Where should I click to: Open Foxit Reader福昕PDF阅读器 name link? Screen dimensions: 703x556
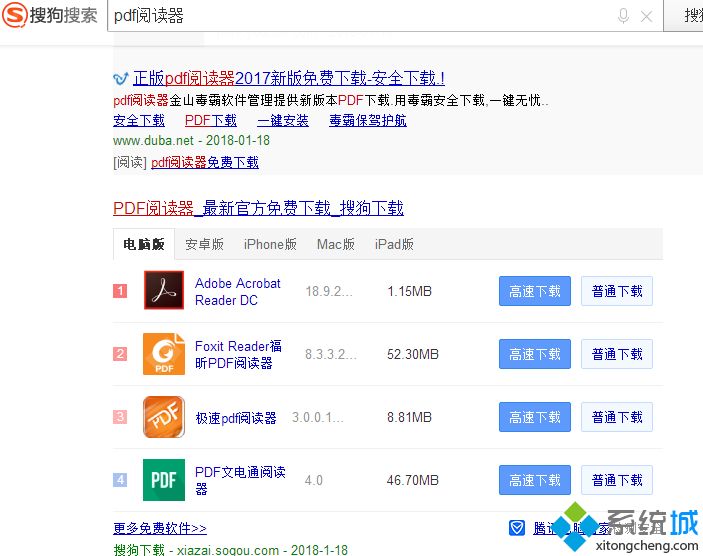(x=238, y=354)
